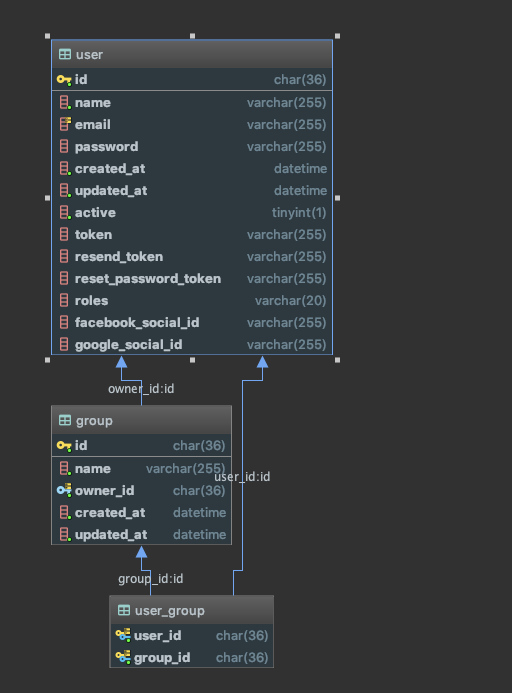
Task: Click the user table icon
Action: point(65,54)
